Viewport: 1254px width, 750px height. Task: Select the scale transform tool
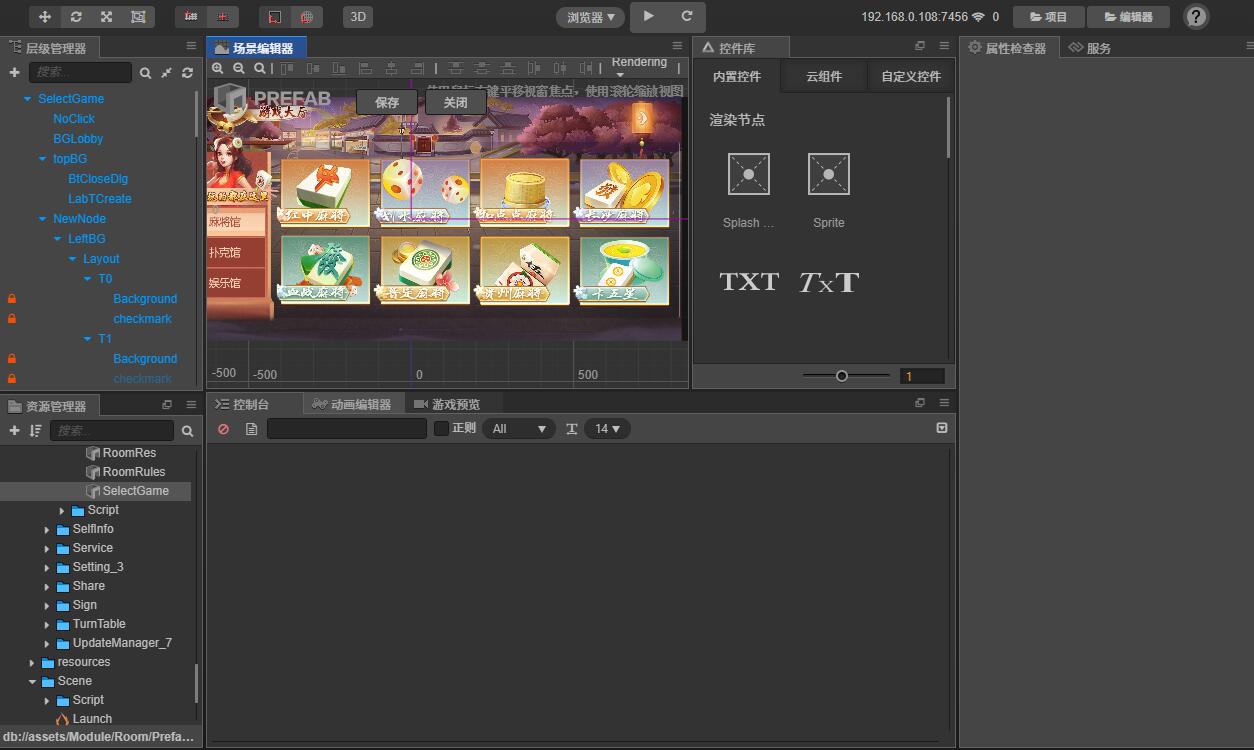pos(107,17)
